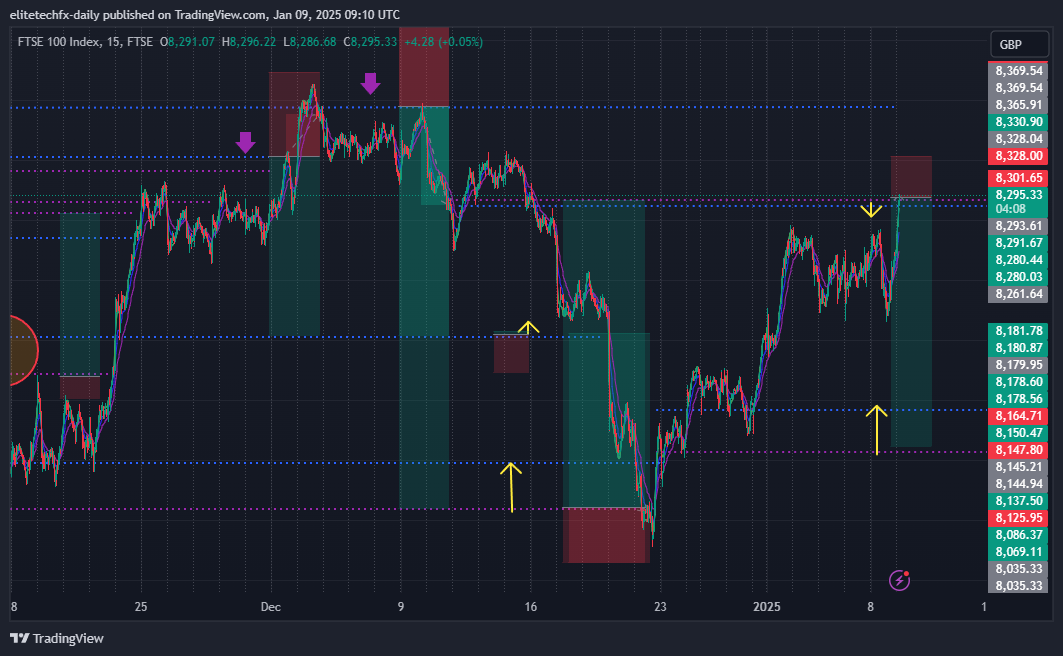Open the elitetechfx-daily published header text

click(205, 14)
